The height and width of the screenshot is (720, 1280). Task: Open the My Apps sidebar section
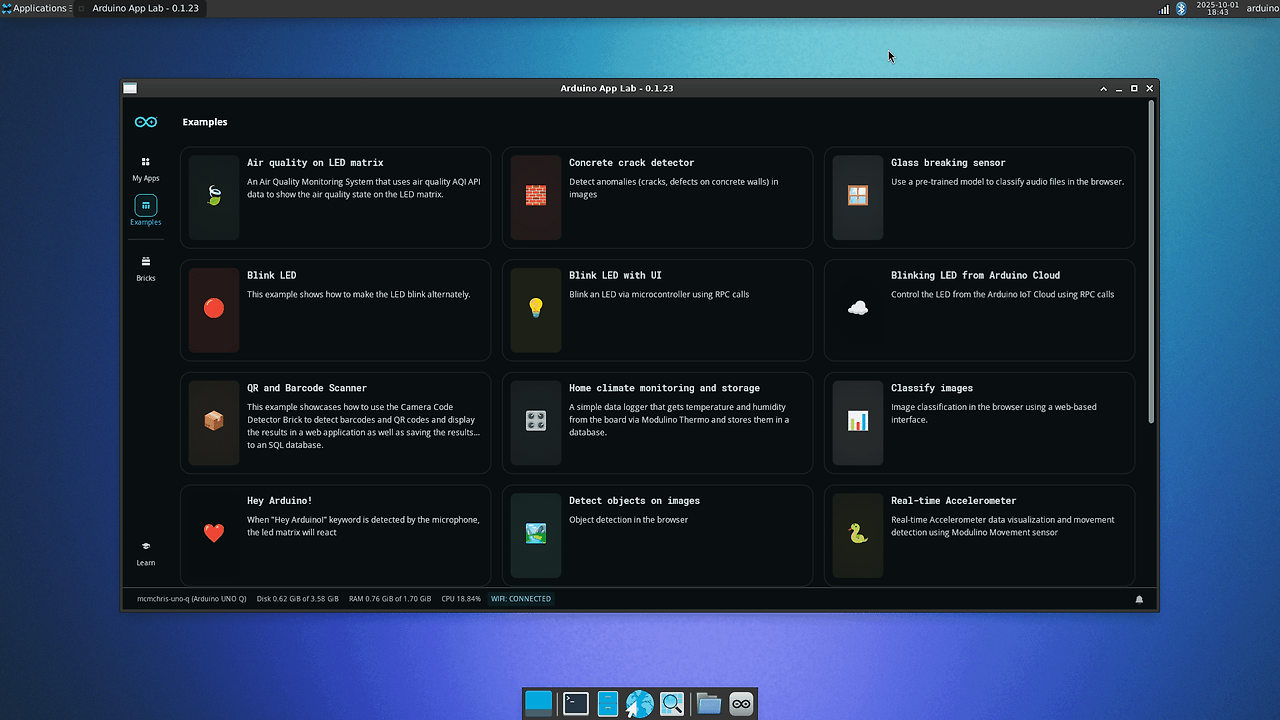point(146,168)
